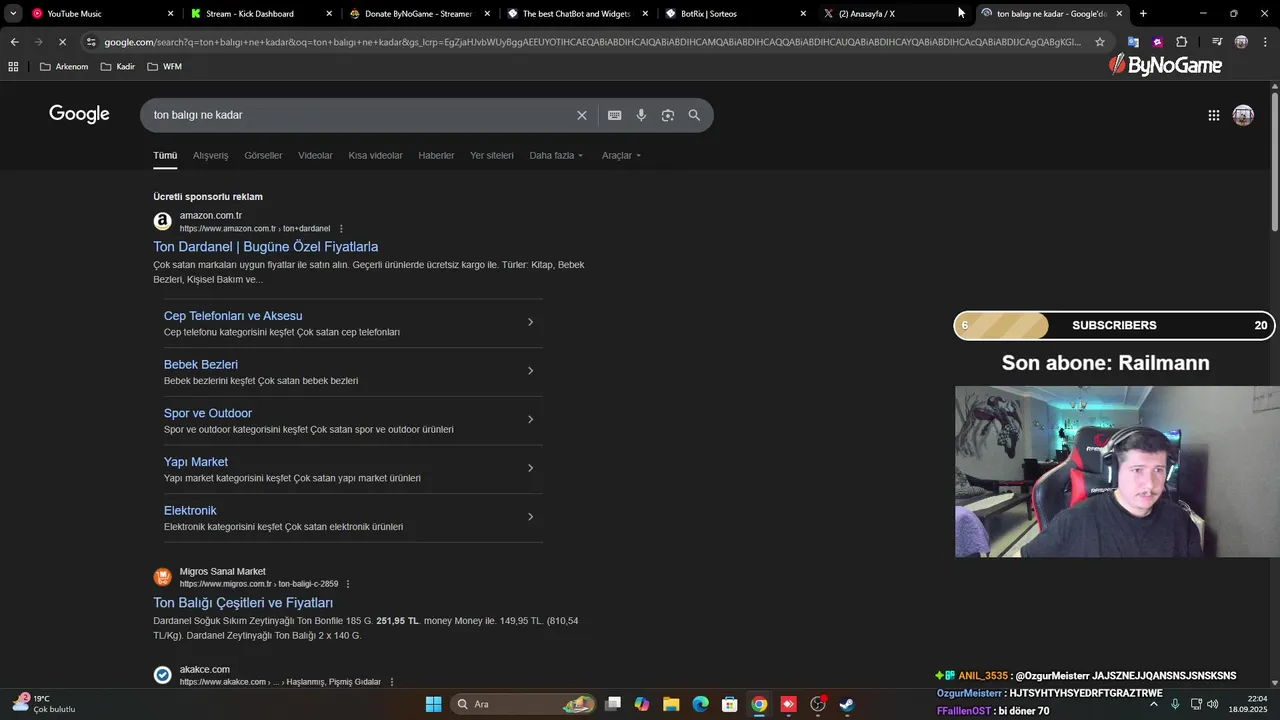Switch to the Yer siteleri tab

coord(492,155)
